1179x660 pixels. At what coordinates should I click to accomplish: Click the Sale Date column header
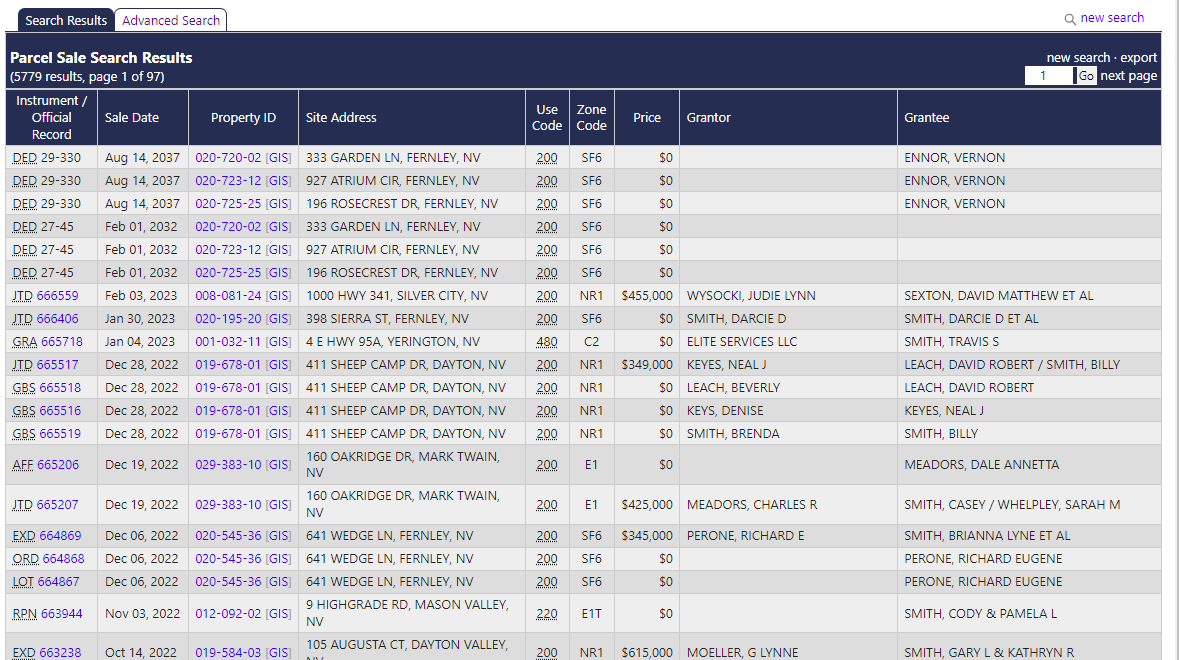132,118
